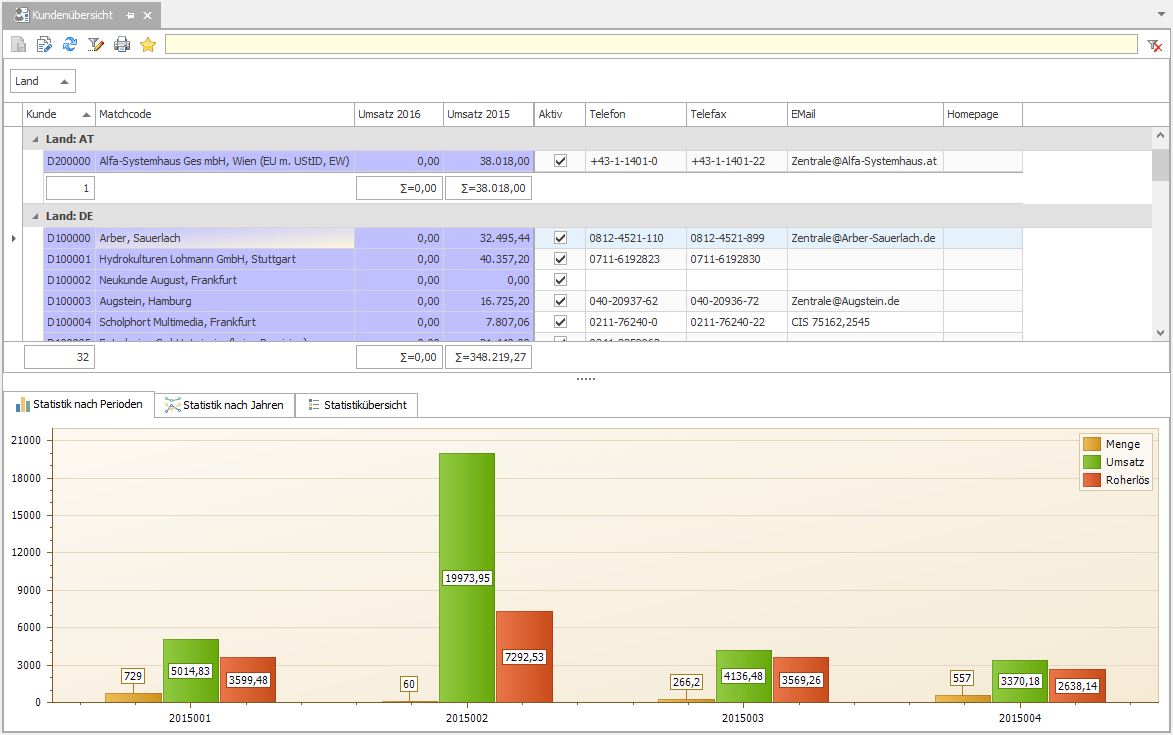Click the scroll-up arrow of the customer grid
Screen dimensions: 1173x735
[x=1160, y=135]
